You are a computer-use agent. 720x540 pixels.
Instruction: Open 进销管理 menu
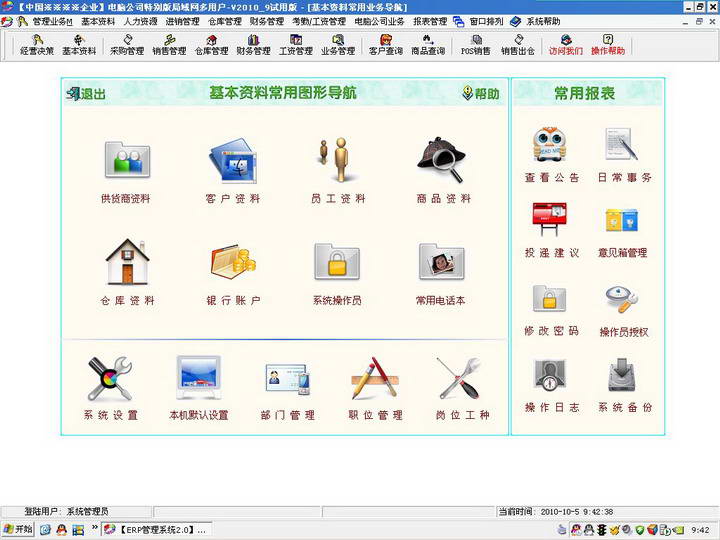coord(182,22)
